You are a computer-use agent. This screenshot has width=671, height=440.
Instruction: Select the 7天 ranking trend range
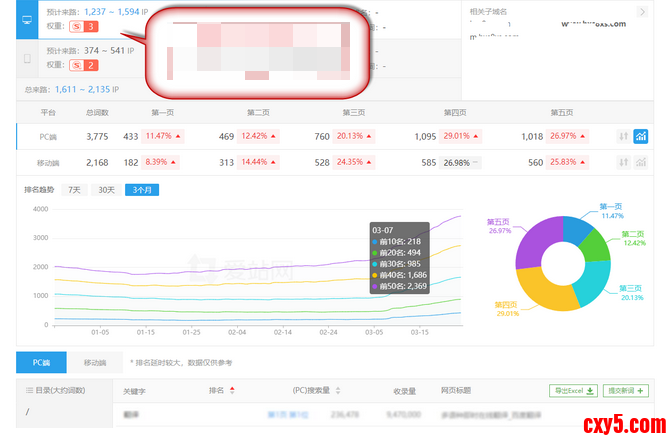click(x=73, y=189)
